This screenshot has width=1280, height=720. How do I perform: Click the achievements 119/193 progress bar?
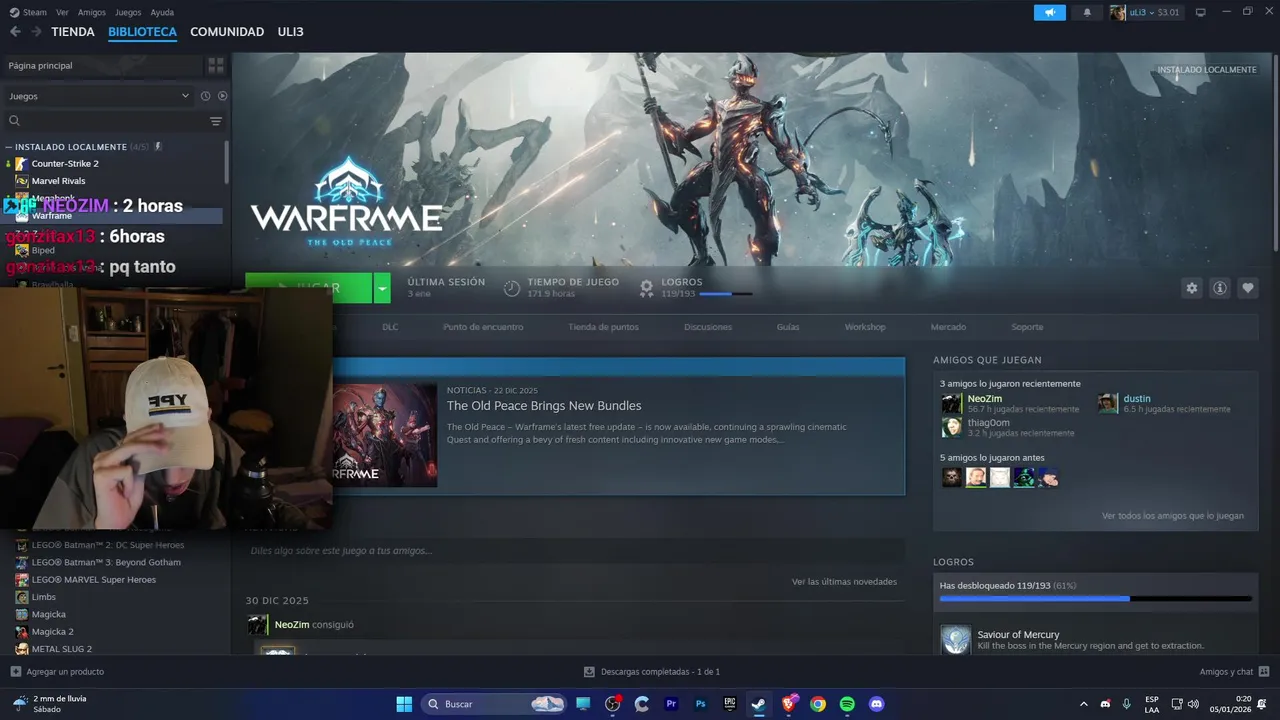(1095, 599)
